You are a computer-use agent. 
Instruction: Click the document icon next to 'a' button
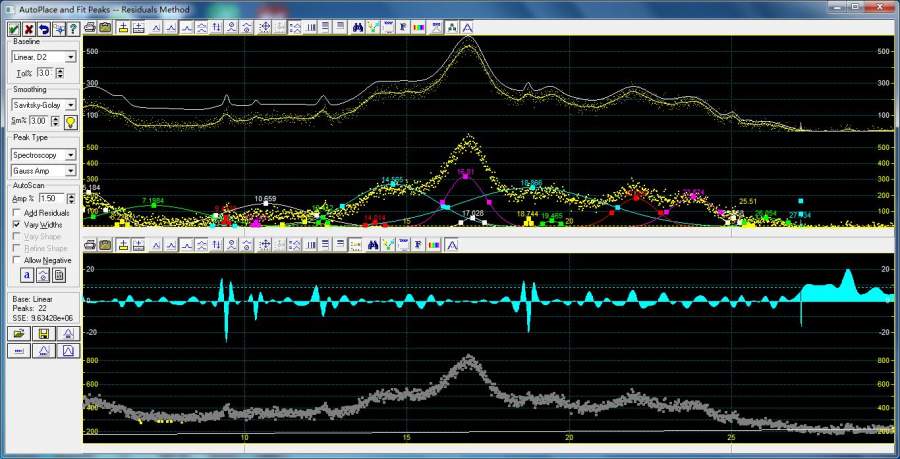coord(59,275)
